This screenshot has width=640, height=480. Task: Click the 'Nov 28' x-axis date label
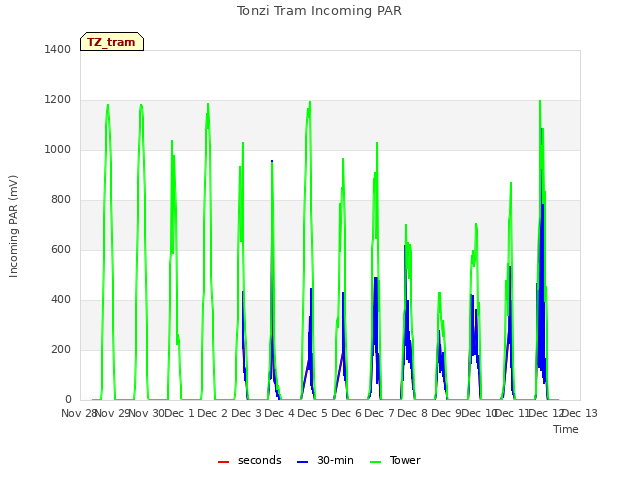[78, 413]
